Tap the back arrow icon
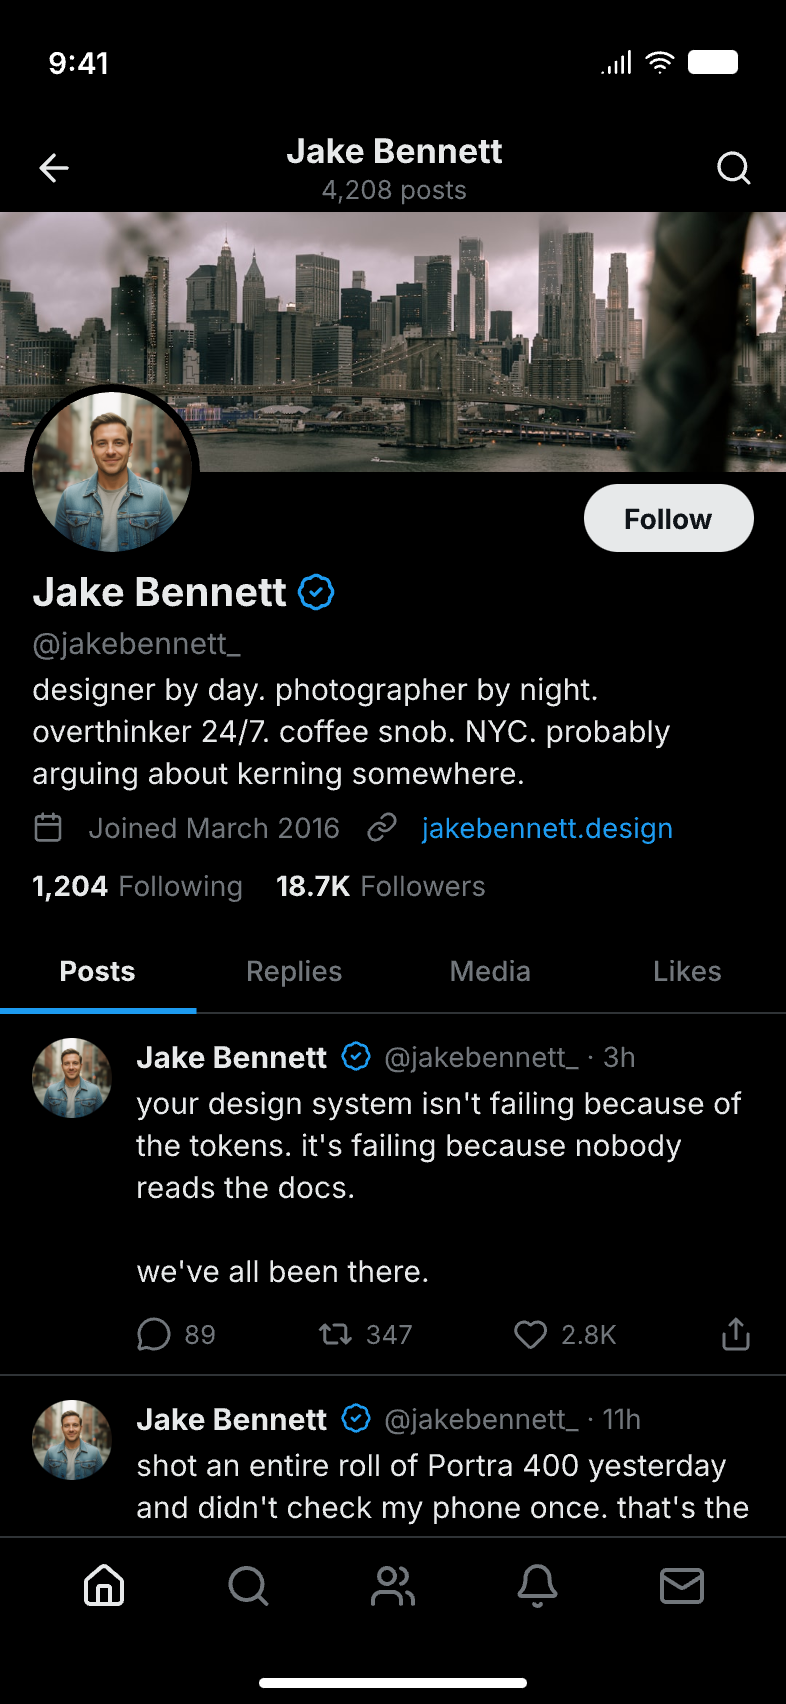Image resolution: width=786 pixels, height=1704 pixels. tap(54, 168)
